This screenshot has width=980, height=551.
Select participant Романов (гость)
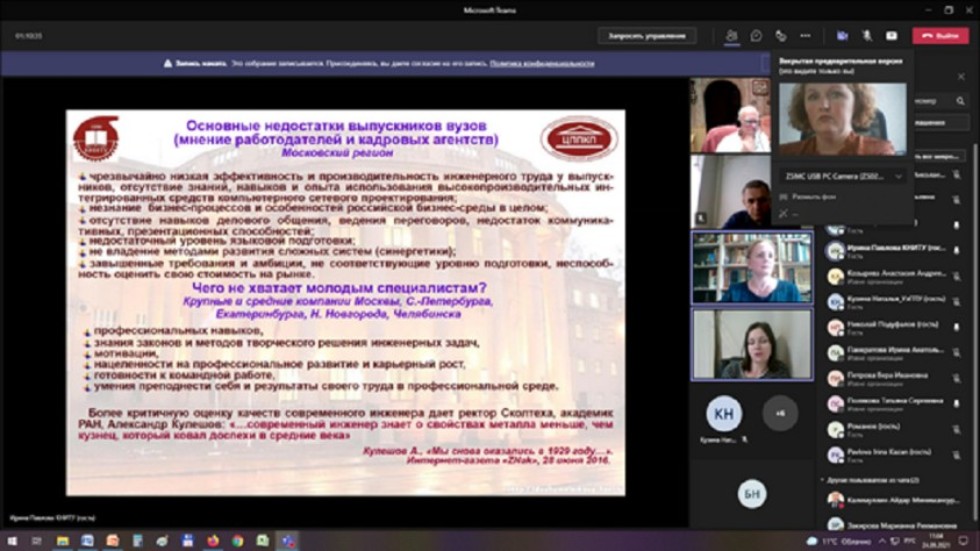890,430
